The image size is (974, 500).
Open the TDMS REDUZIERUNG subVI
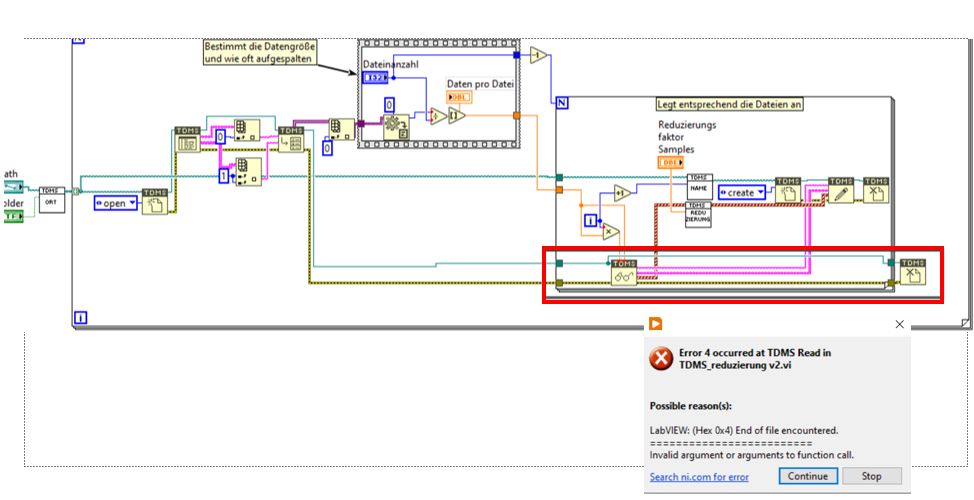click(698, 215)
